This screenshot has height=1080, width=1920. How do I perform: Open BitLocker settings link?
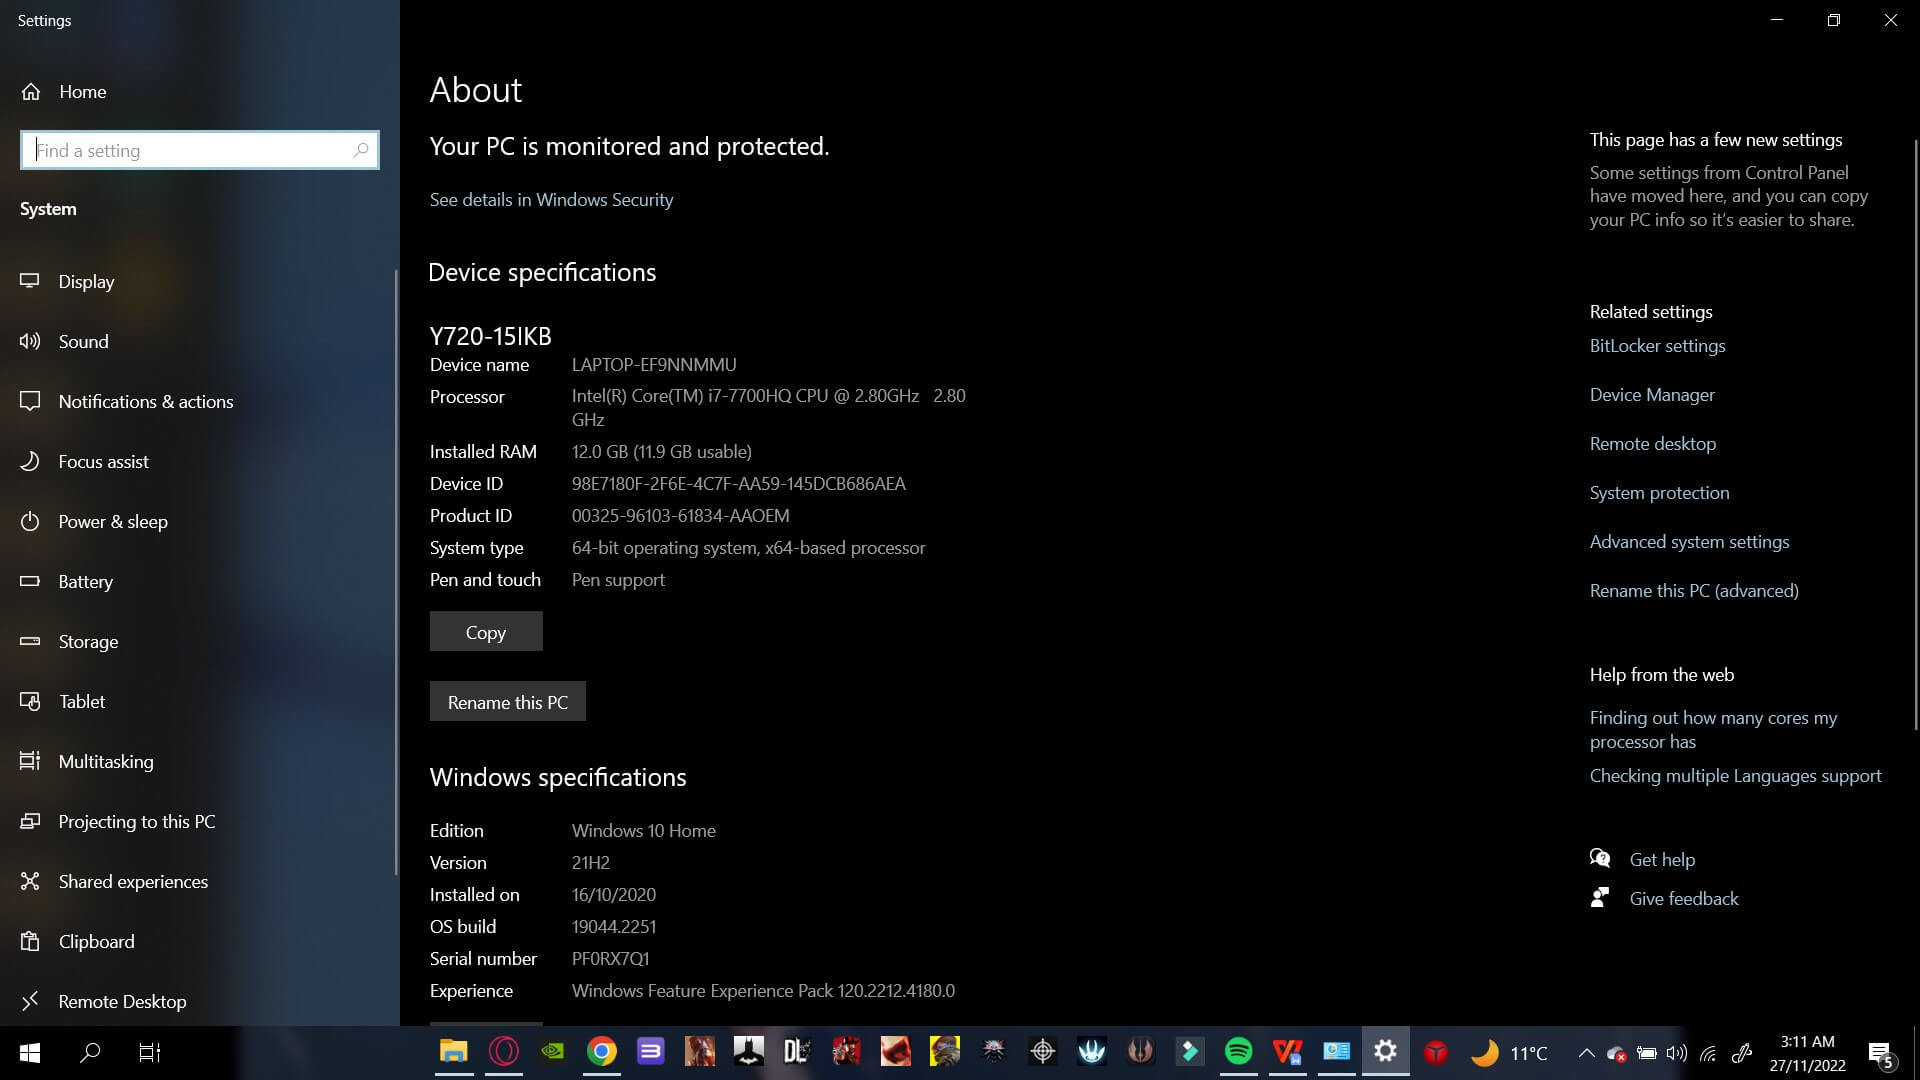pos(1657,345)
